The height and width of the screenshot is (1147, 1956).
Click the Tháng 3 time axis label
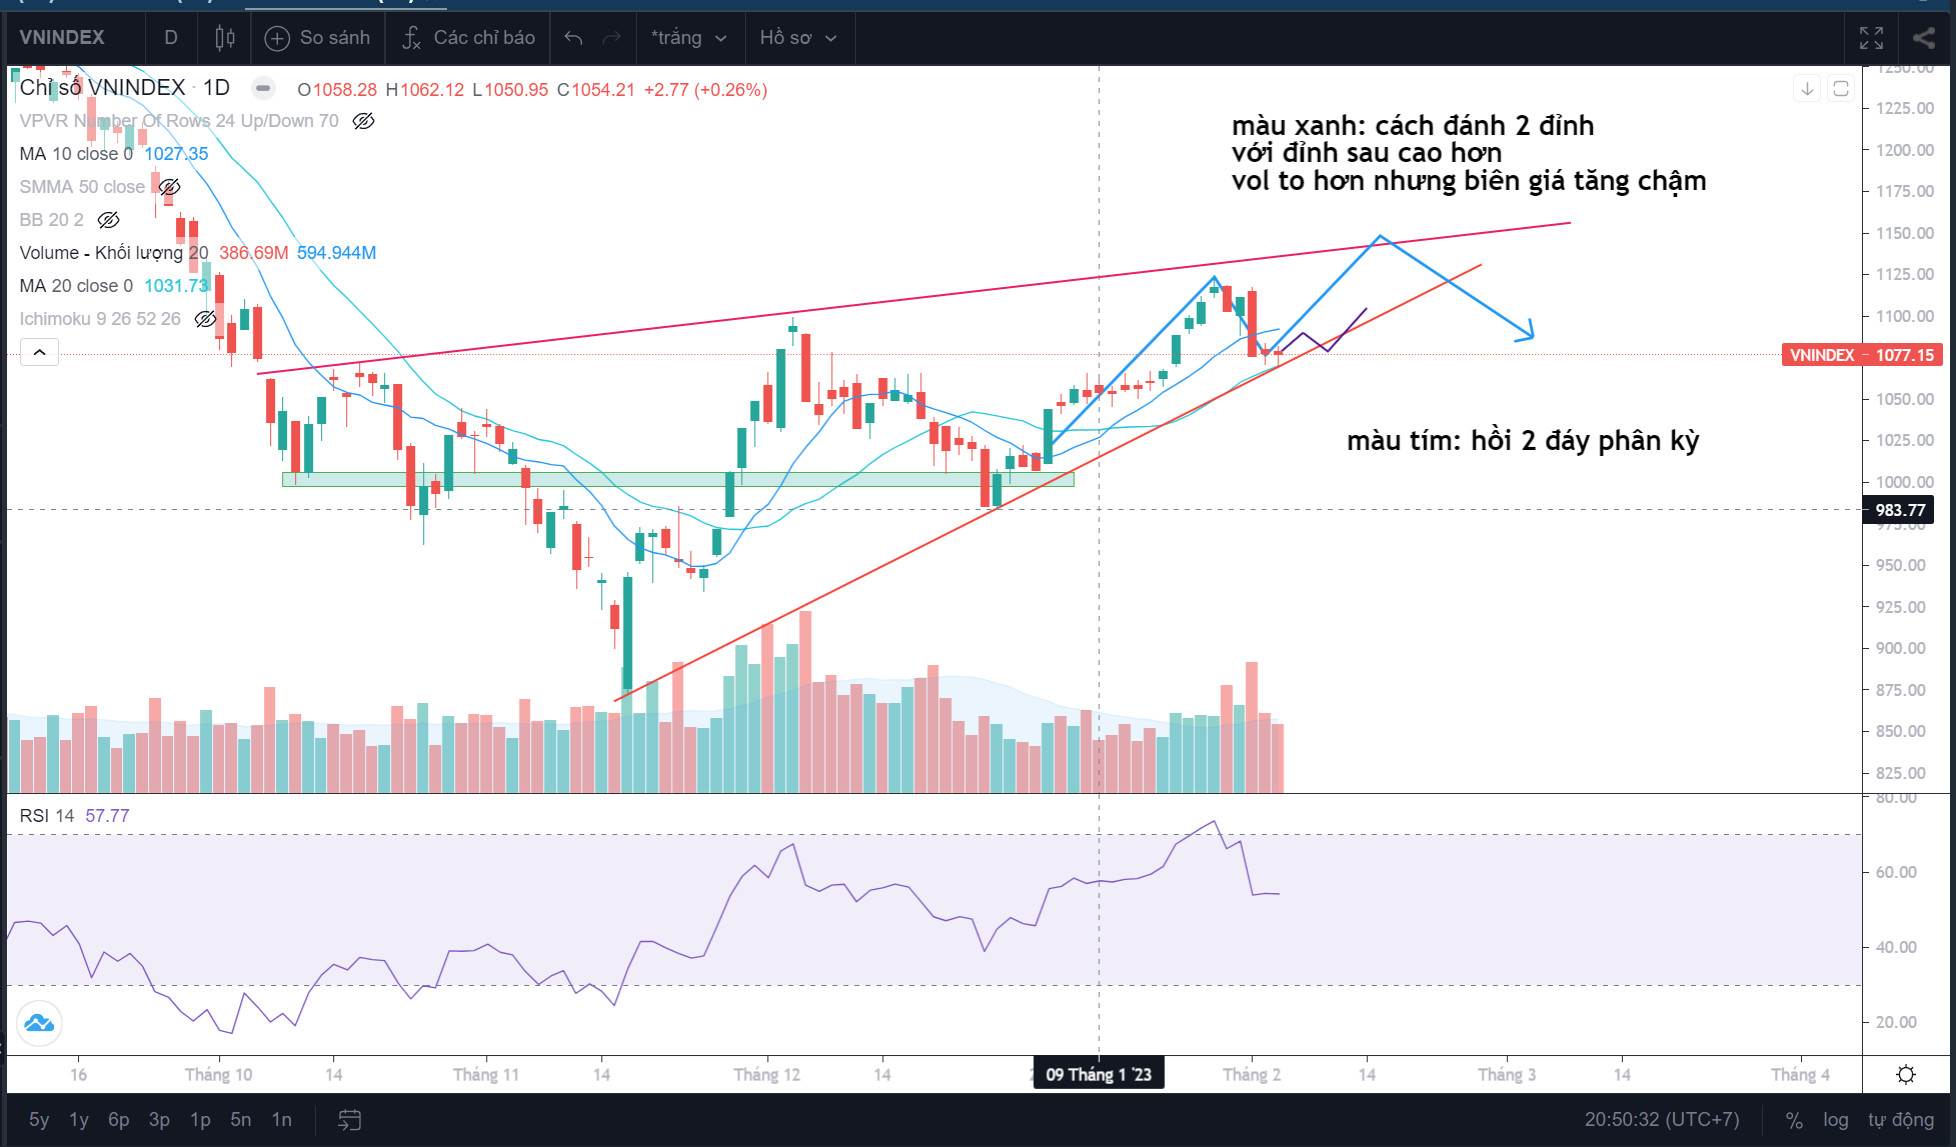click(x=1507, y=1075)
